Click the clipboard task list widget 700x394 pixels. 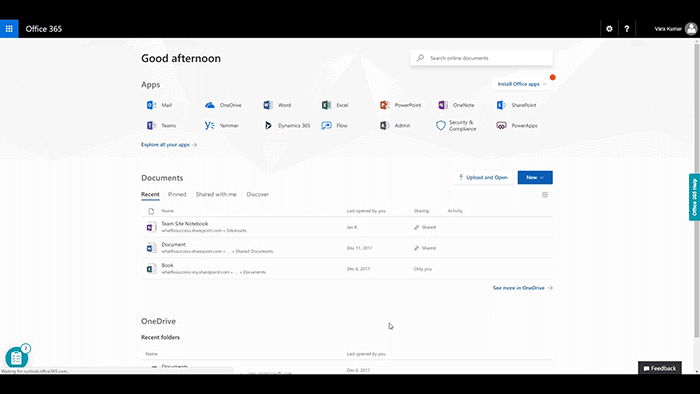tap(17, 357)
